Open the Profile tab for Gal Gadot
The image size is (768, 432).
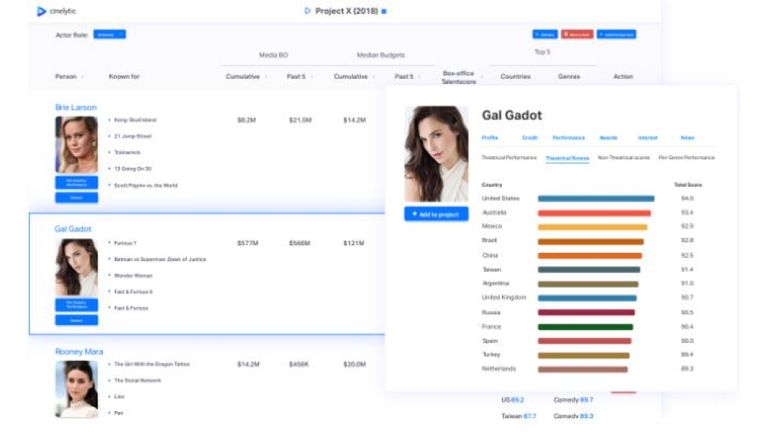pos(490,138)
